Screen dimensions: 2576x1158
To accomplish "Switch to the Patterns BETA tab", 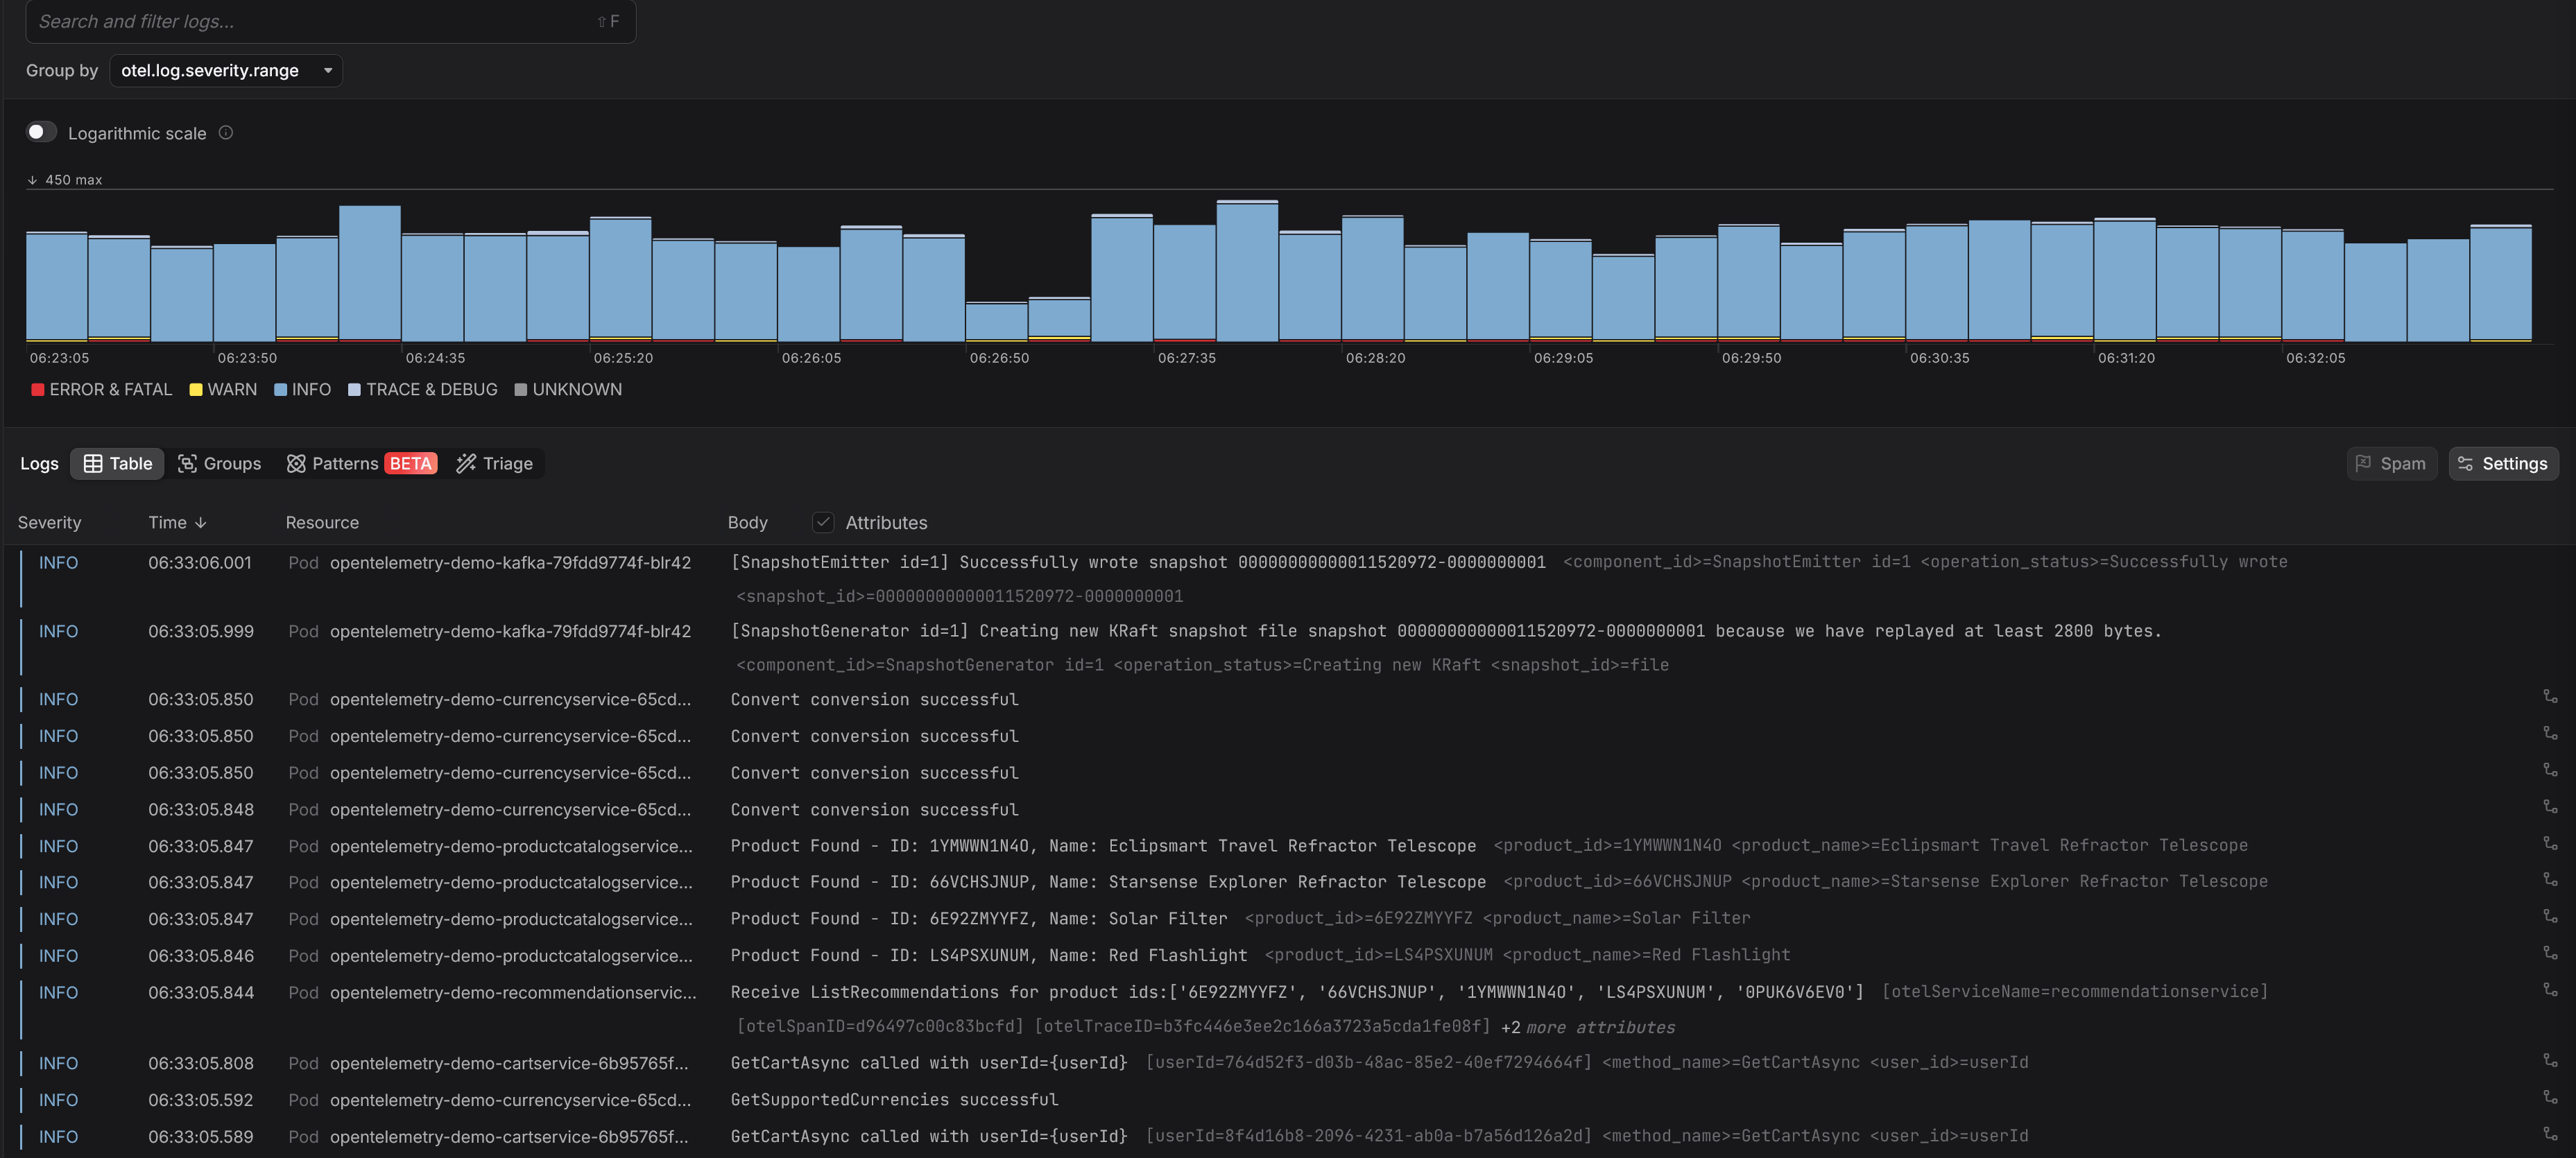I will point(362,464).
